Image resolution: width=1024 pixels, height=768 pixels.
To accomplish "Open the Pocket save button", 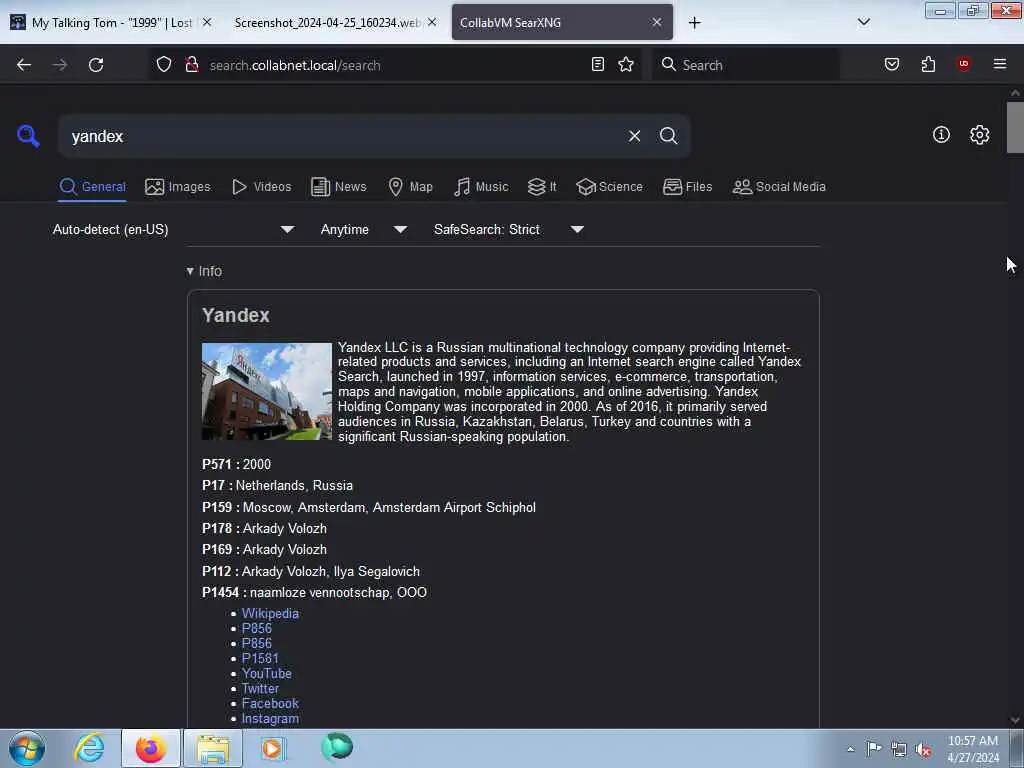I will [891, 64].
